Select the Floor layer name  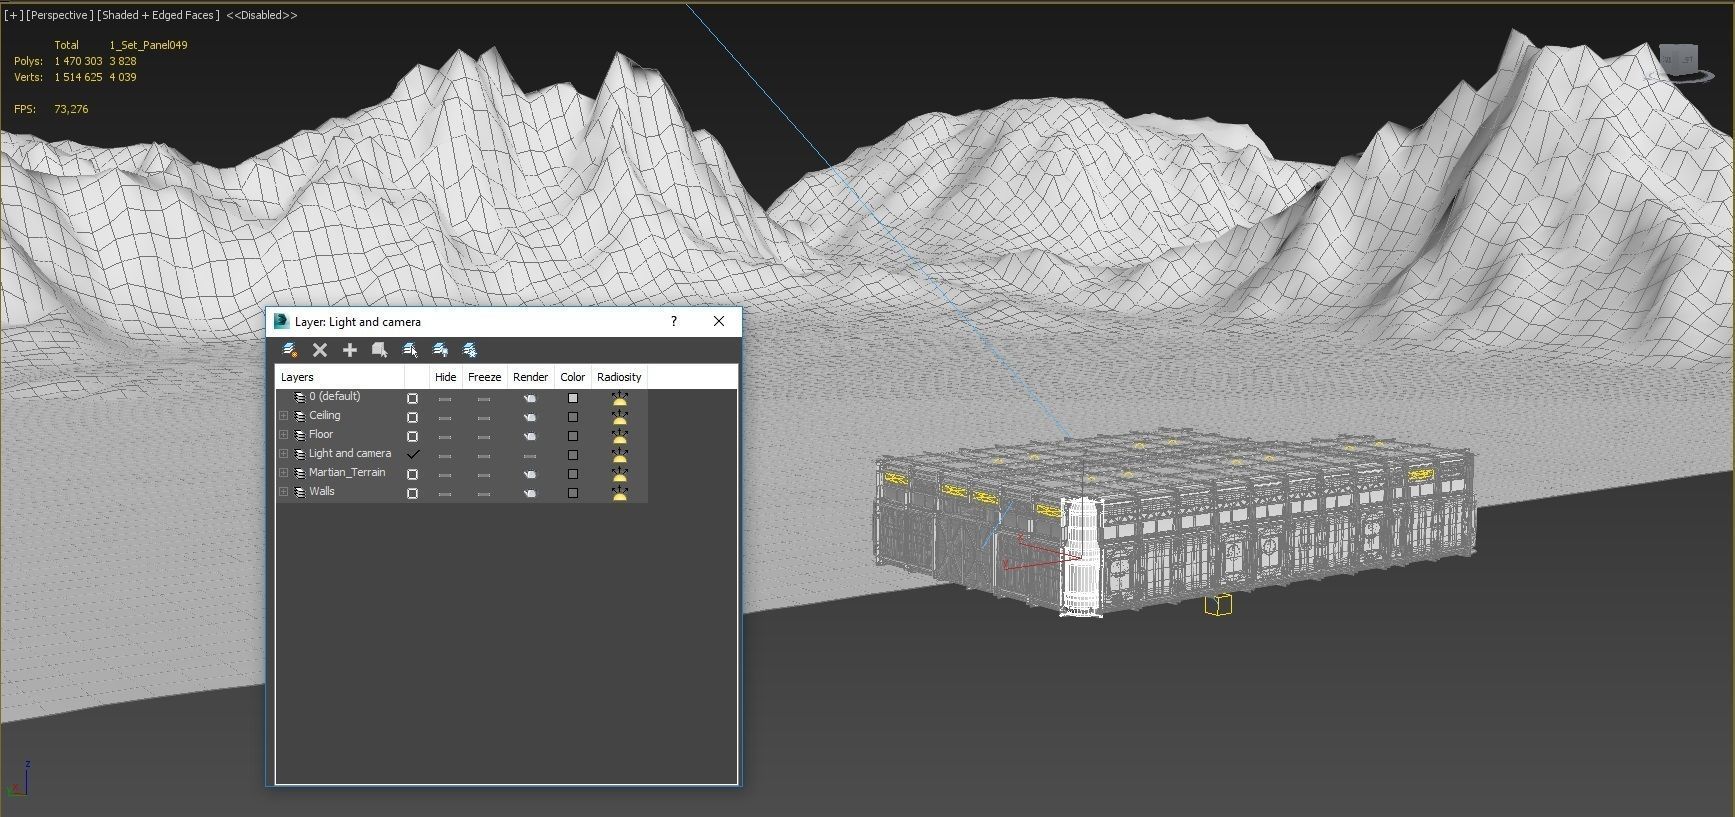321,435
